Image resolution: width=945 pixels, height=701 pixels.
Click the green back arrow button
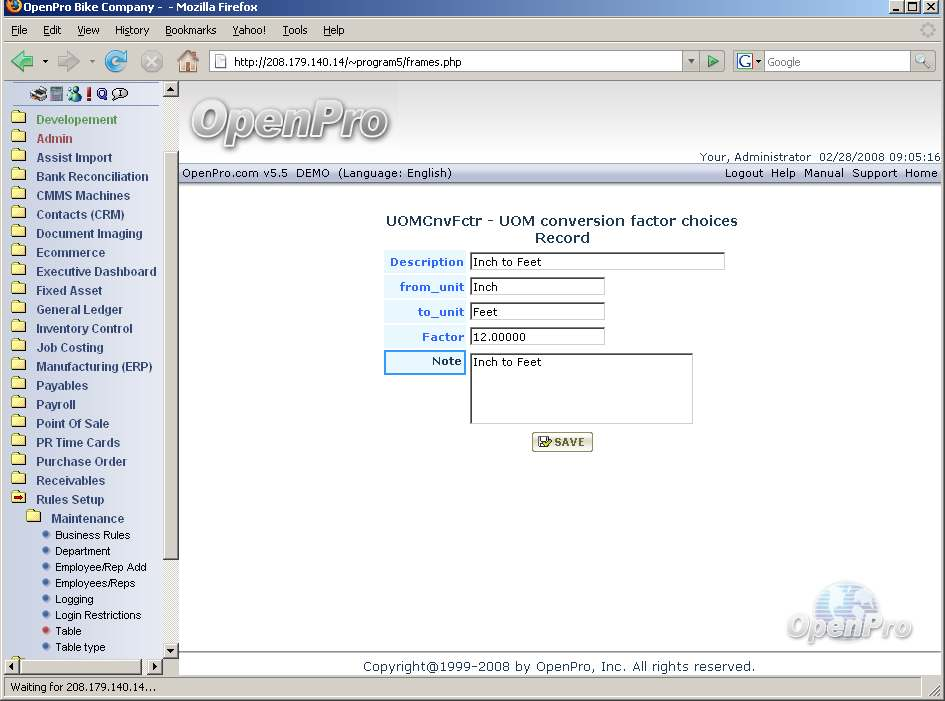tap(22, 62)
